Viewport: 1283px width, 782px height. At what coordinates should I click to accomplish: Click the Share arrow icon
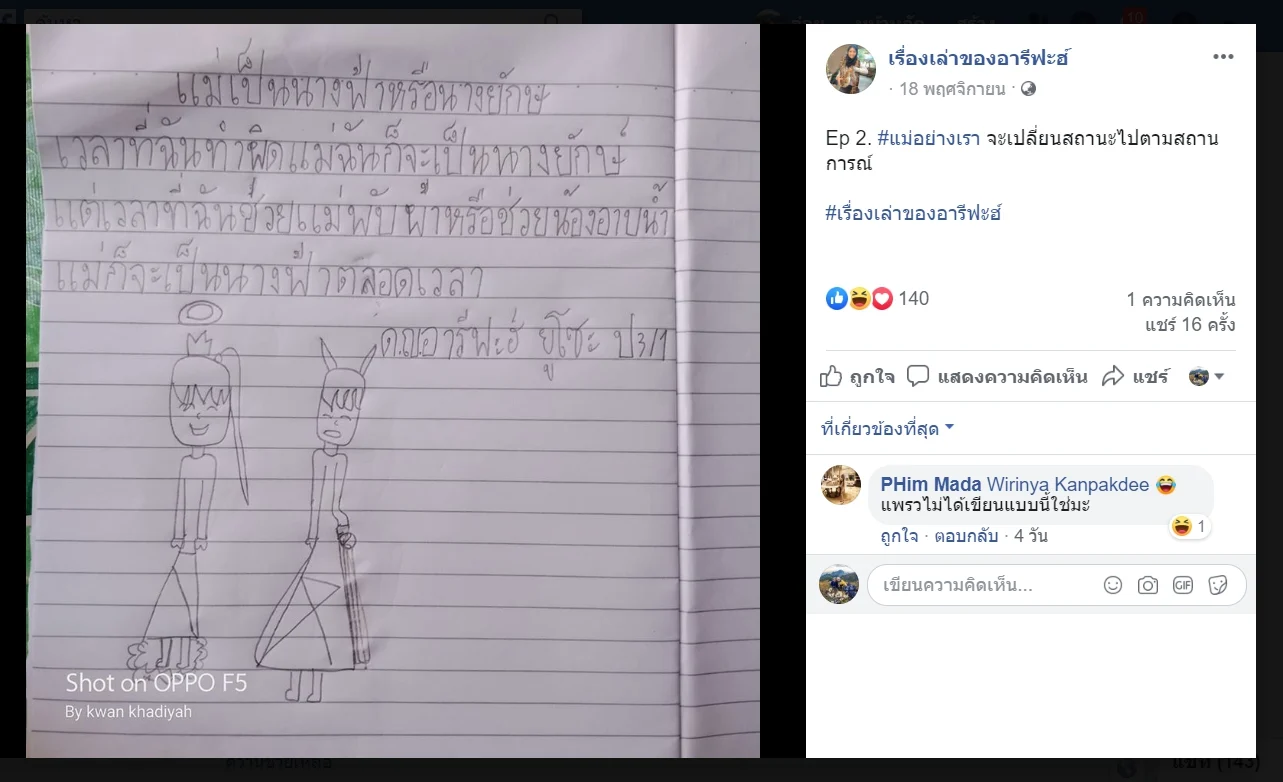pos(1113,377)
